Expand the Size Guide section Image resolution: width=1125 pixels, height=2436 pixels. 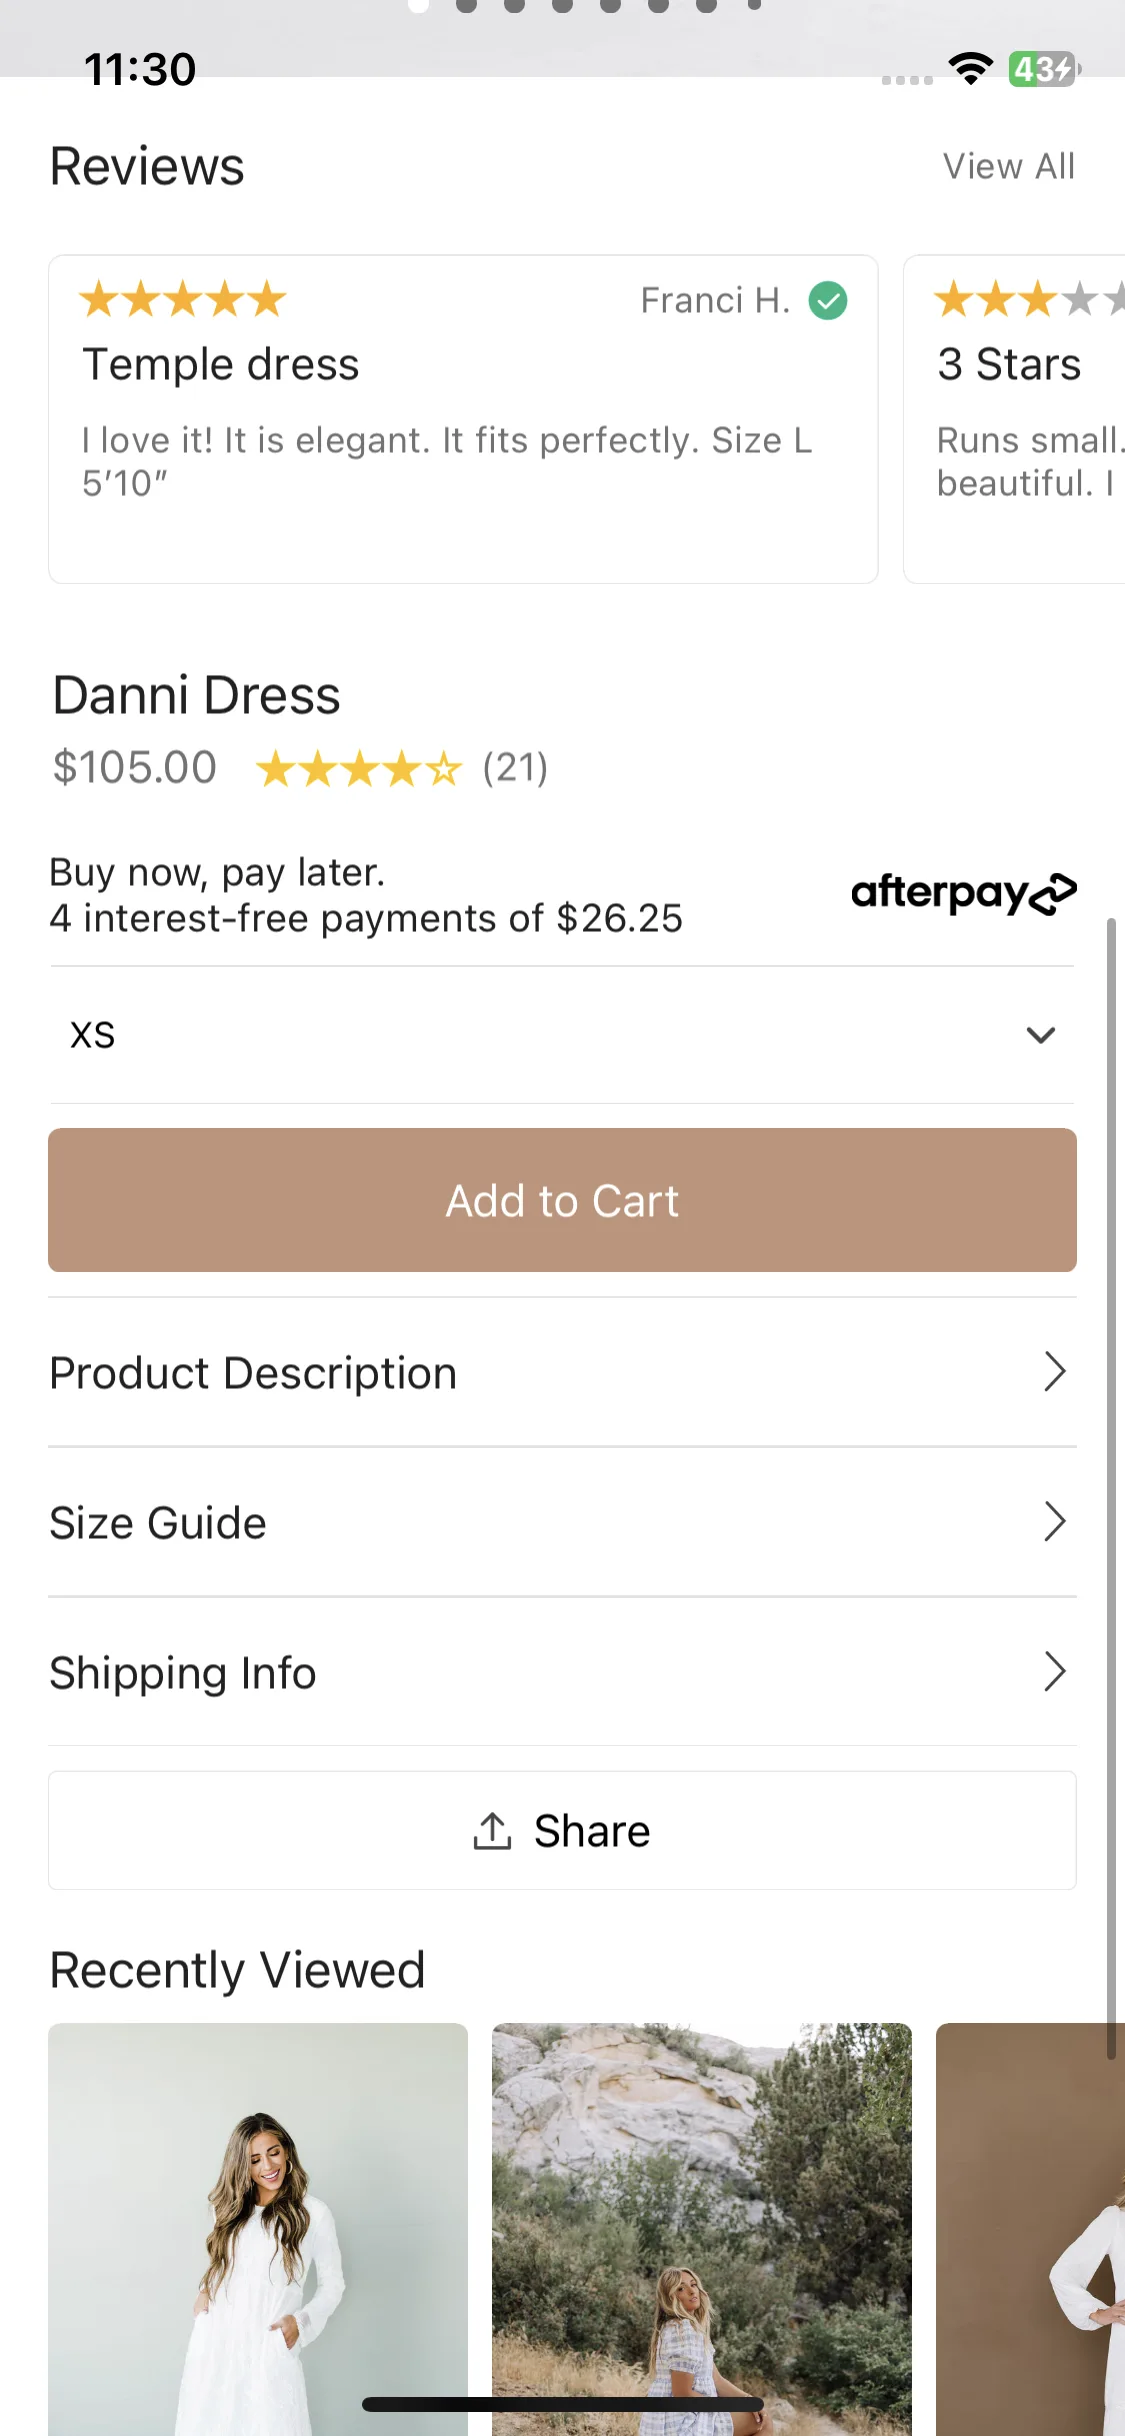click(x=562, y=1522)
